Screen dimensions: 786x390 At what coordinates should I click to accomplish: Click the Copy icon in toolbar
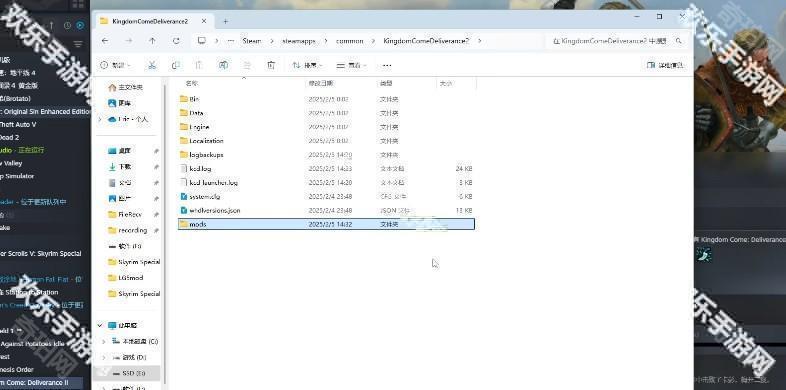click(x=175, y=65)
